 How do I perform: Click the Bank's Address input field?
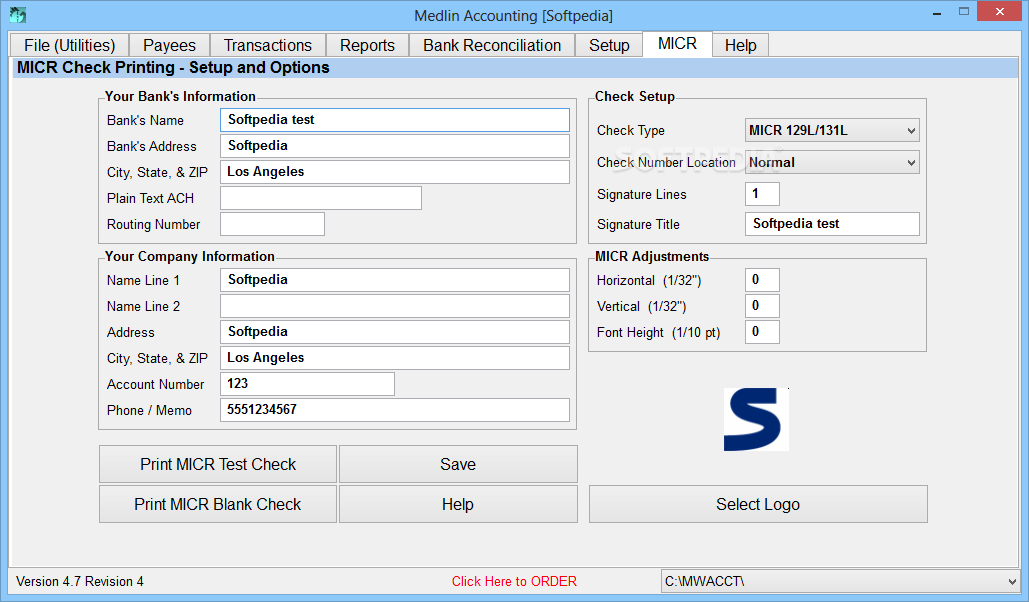[x=395, y=146]
